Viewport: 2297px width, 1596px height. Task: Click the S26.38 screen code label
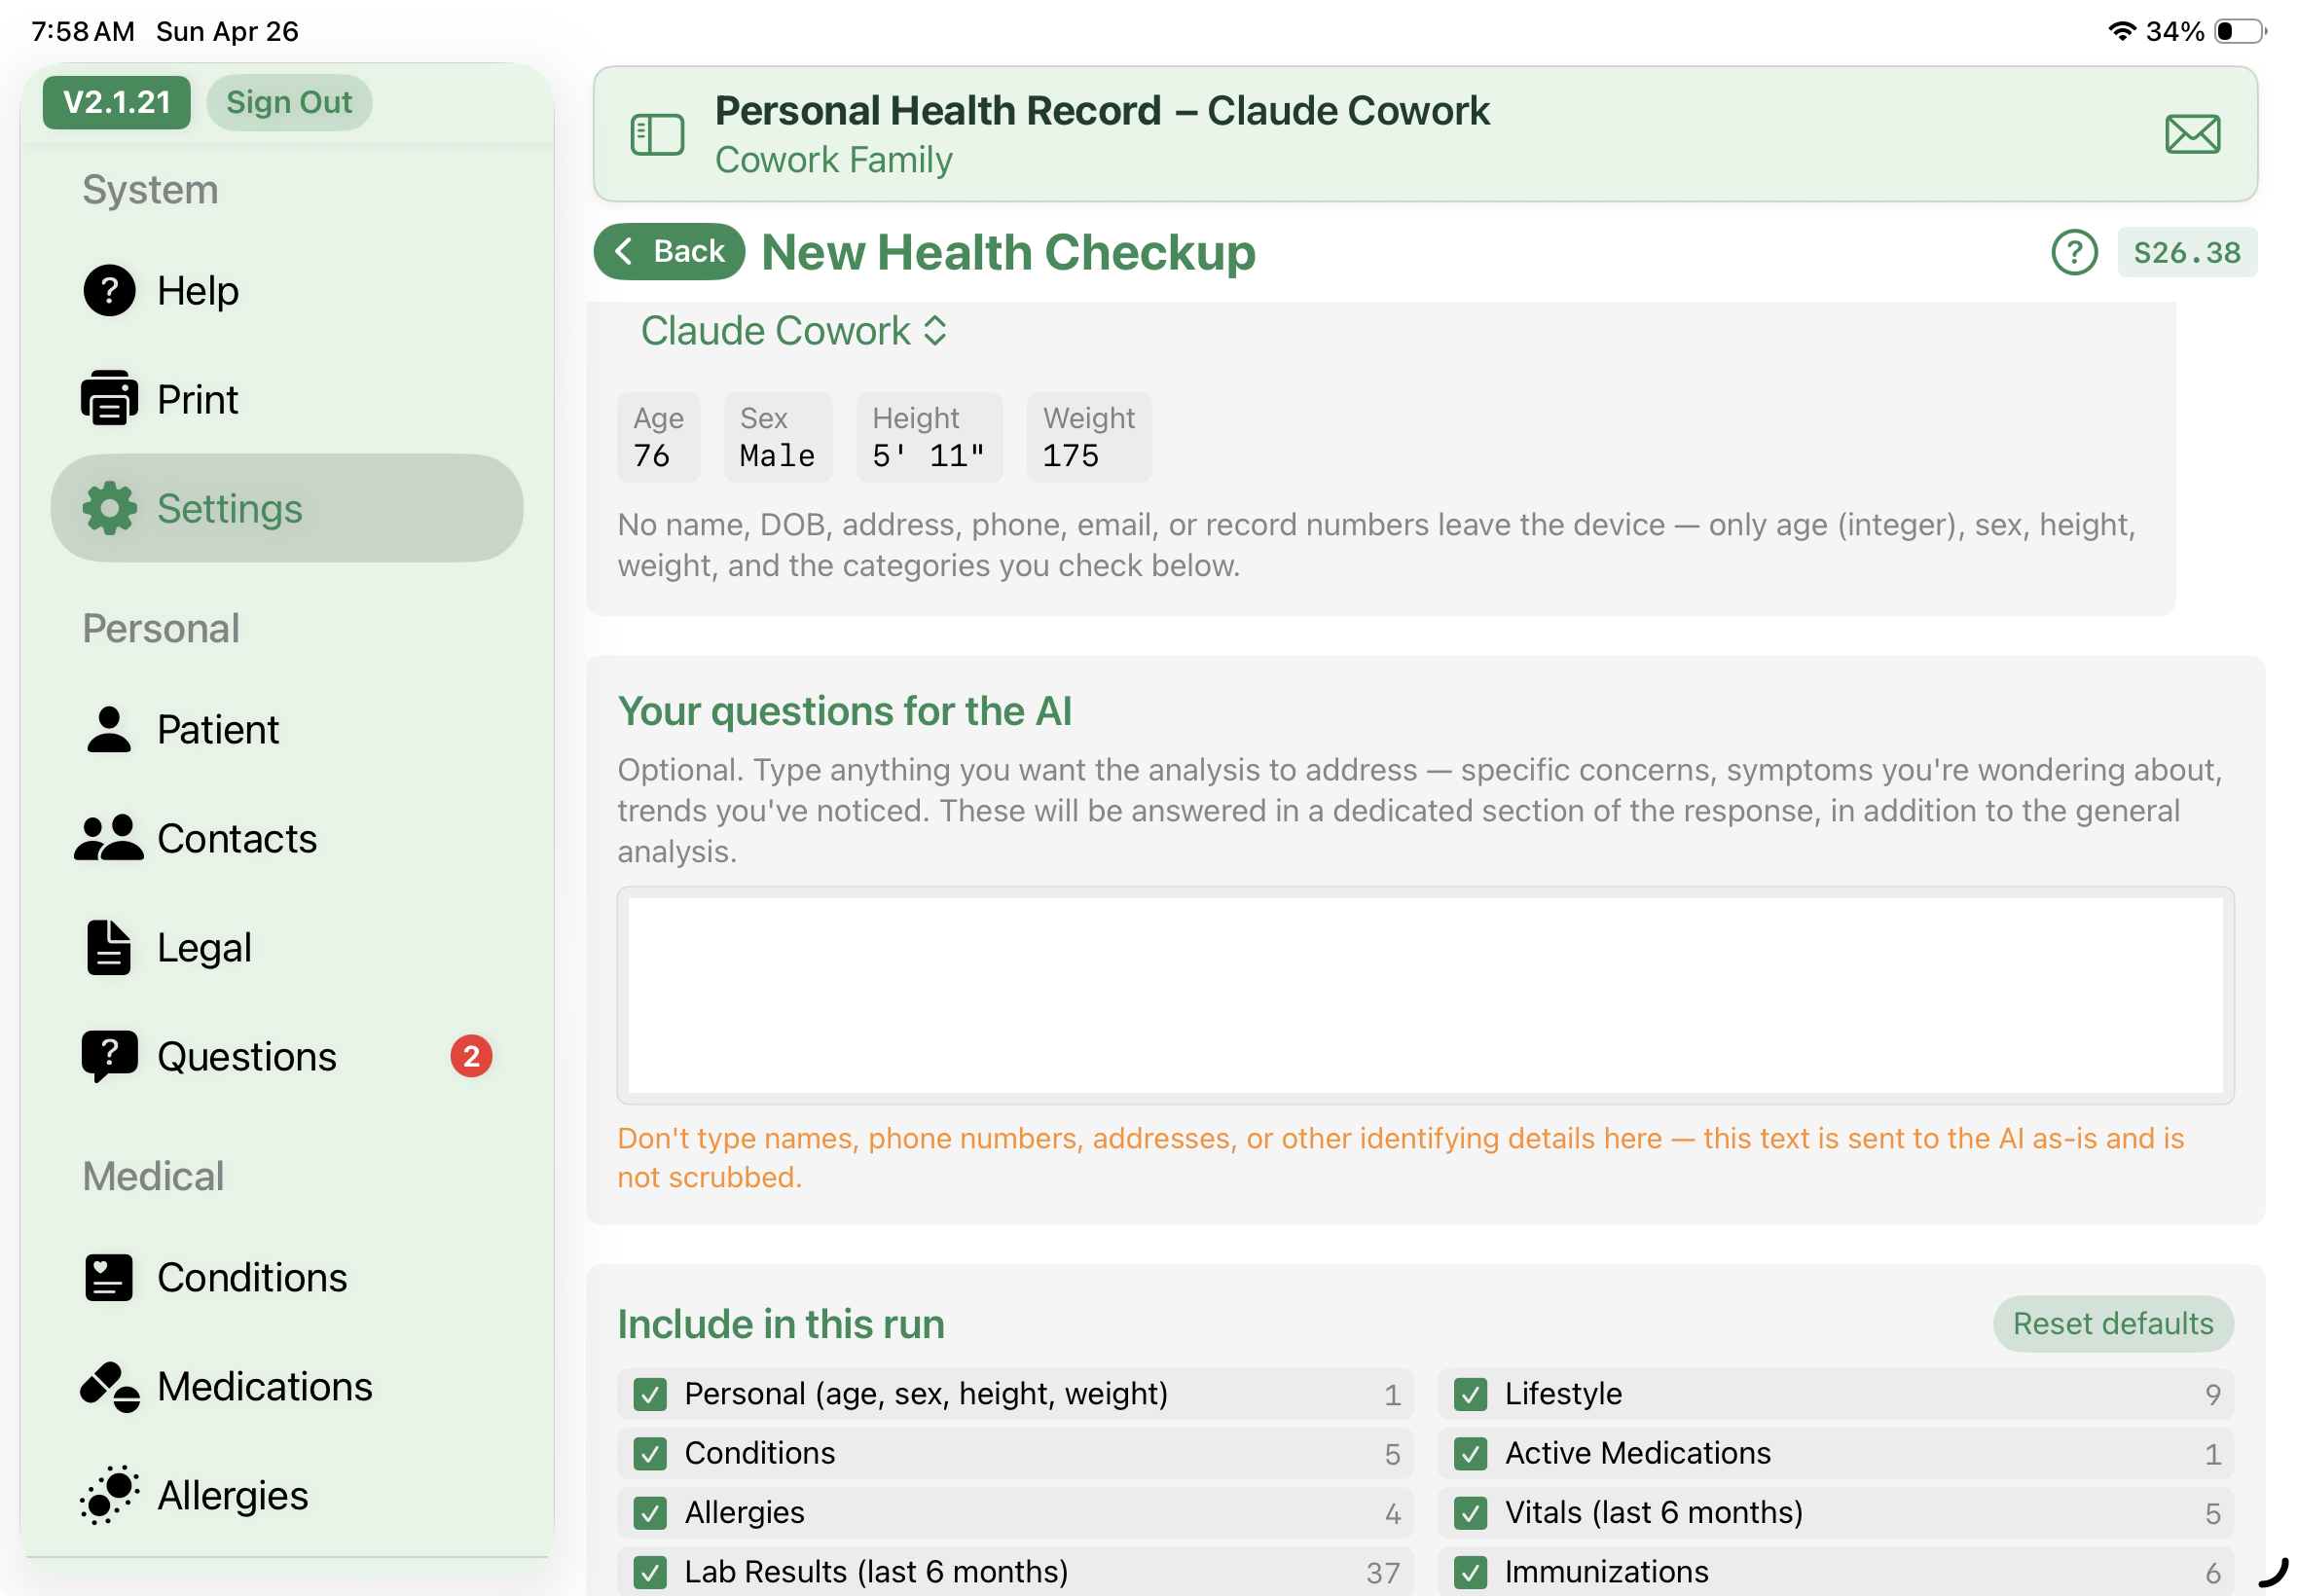2186,252
